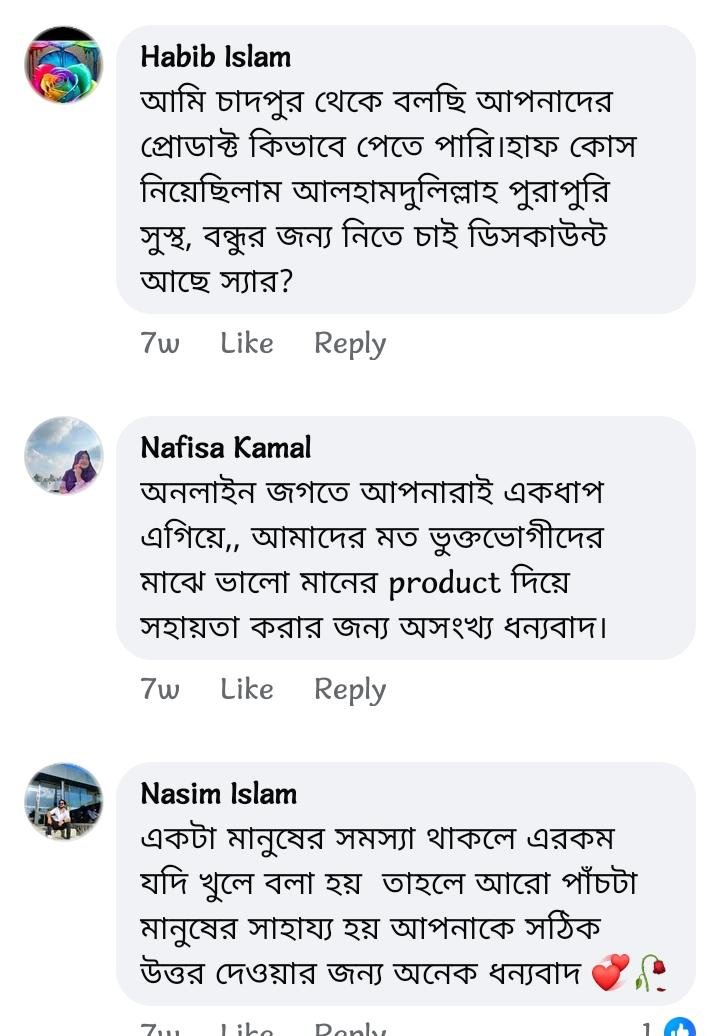
Task: Open Habib Islam's rainbow rose profile picture
Action: (x=63, y=65)
